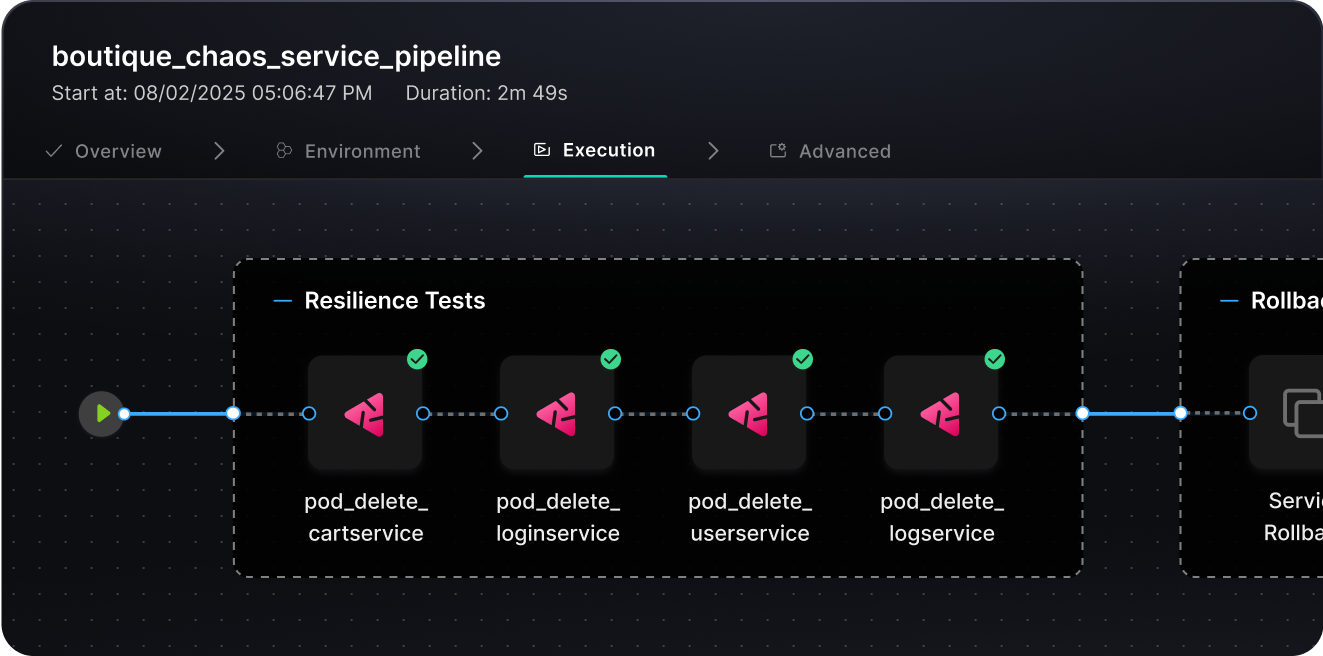Open the Advanced tab
1323x656 pixels.
(830, 151)
